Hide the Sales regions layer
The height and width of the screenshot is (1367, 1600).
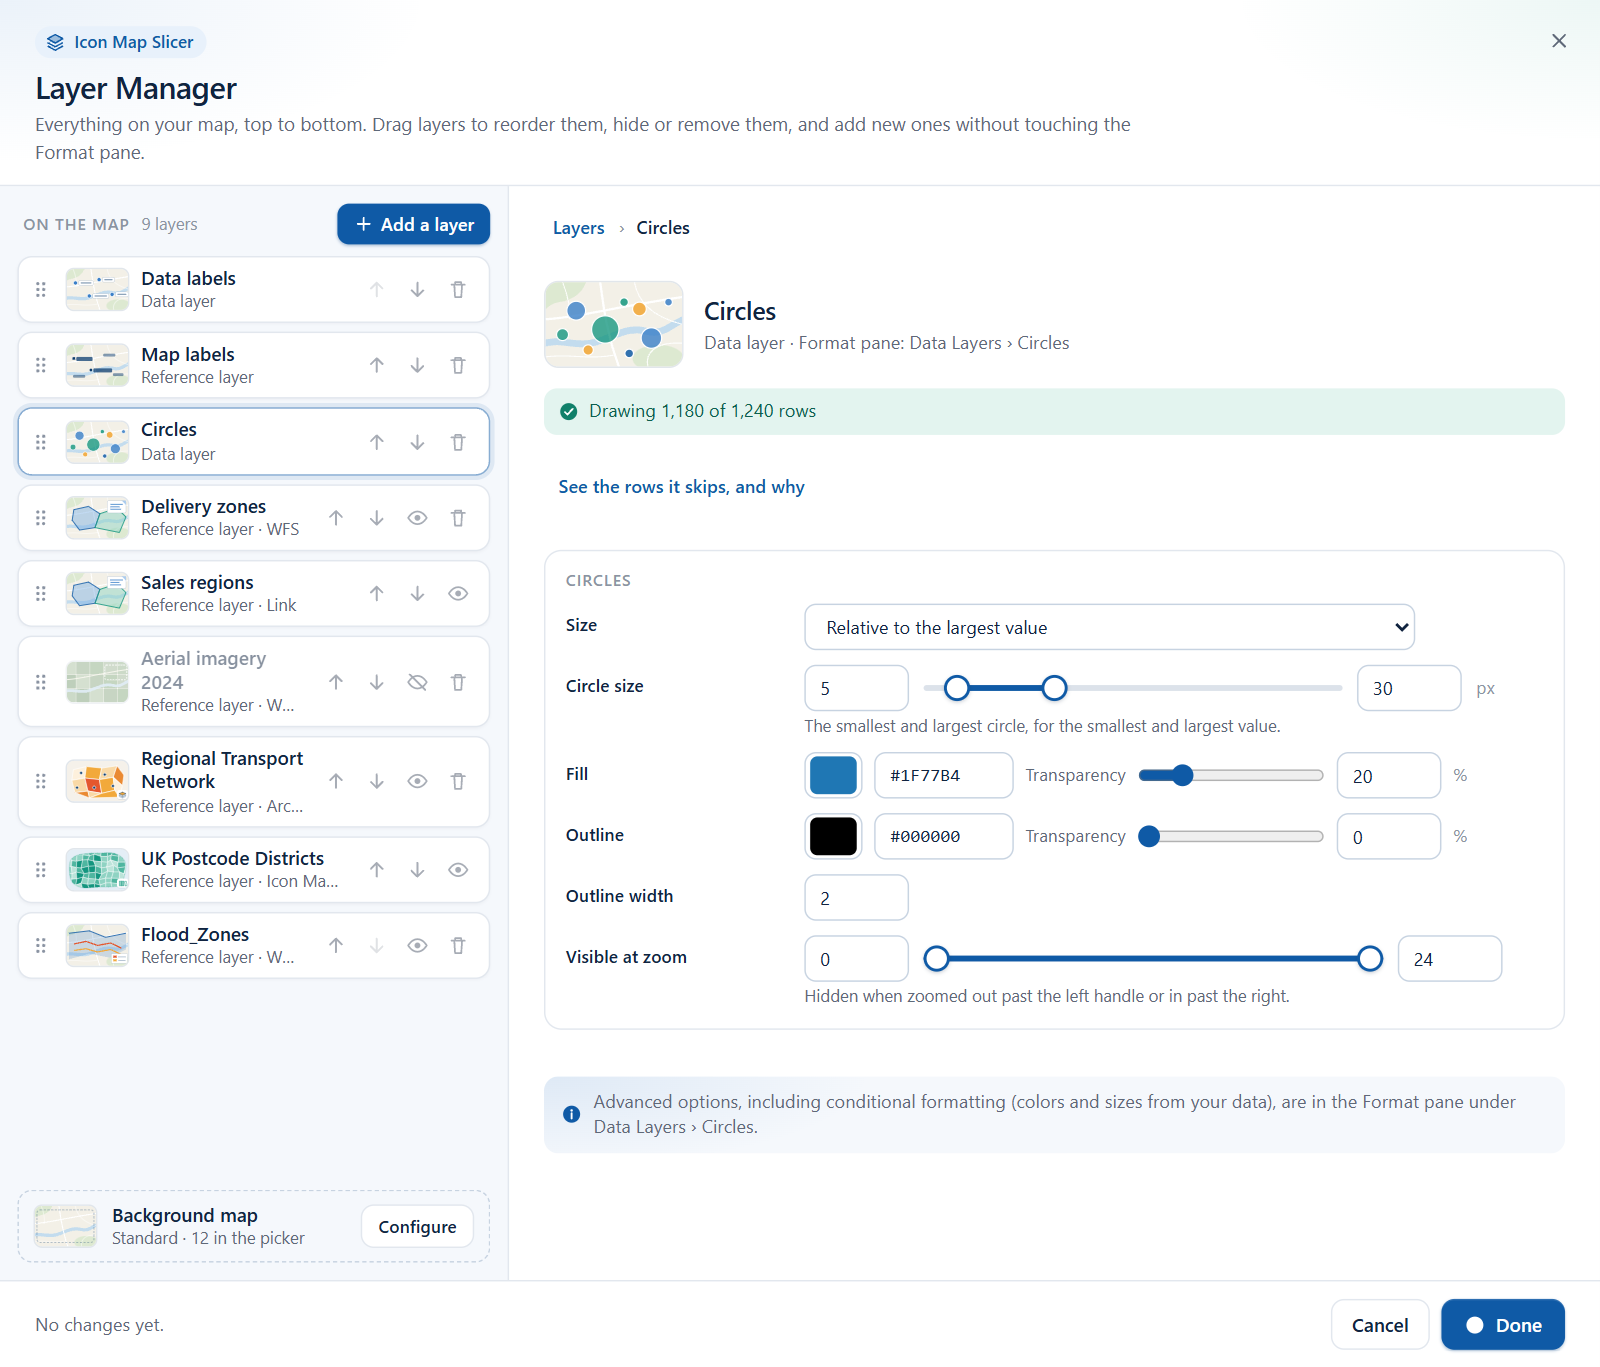(x=458, y=594)
